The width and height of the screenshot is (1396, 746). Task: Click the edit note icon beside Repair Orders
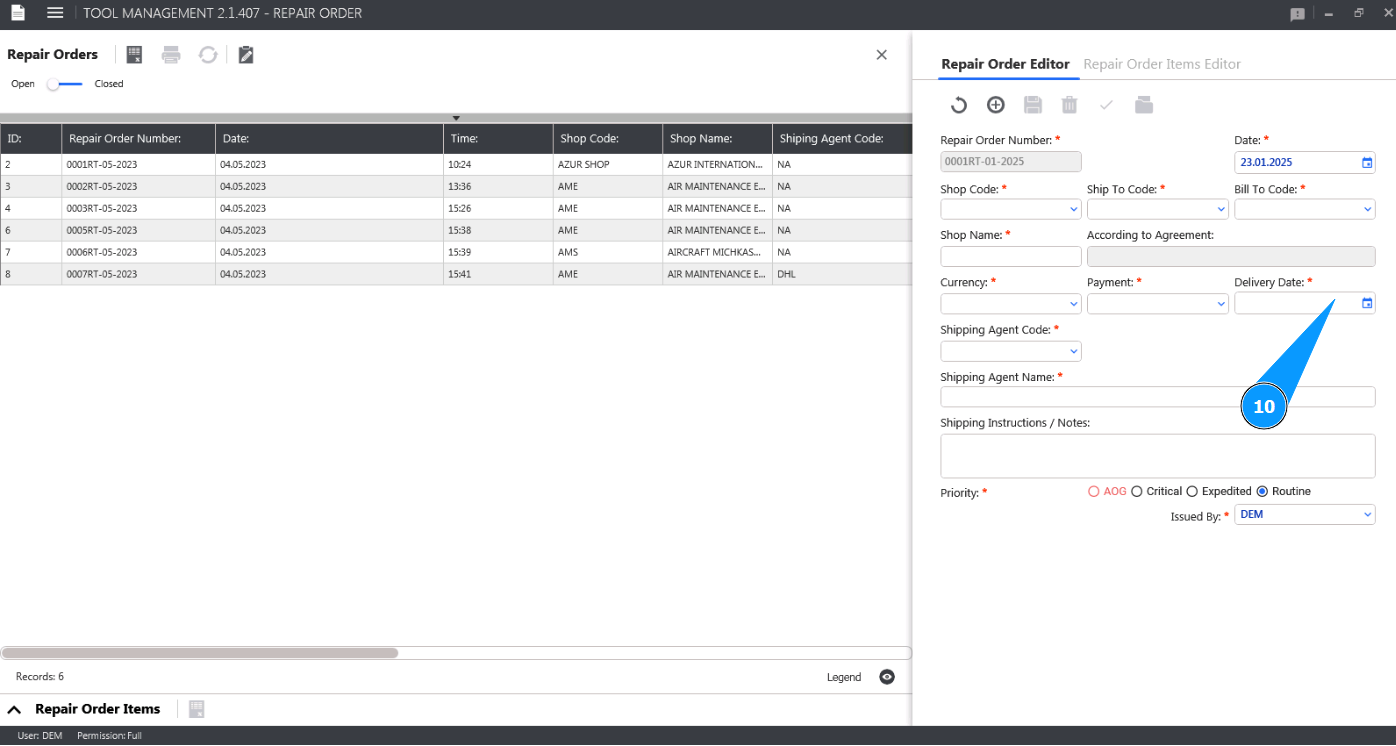click(x=246, y=55)
